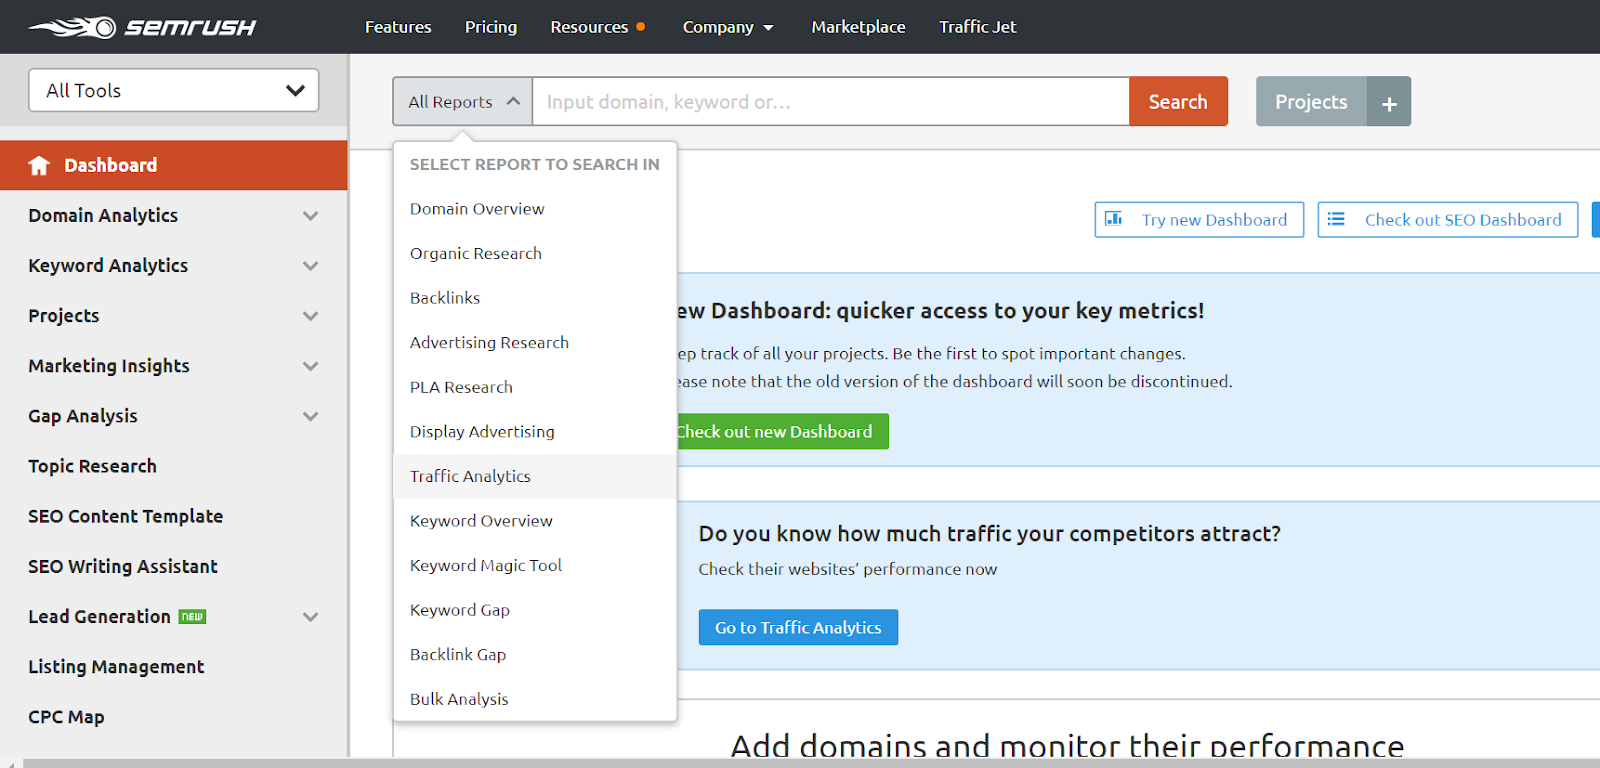Choose Backlink Gap report
This screenshot has width=1600, height=768.
pyautogui.click(x=535, y=655)
